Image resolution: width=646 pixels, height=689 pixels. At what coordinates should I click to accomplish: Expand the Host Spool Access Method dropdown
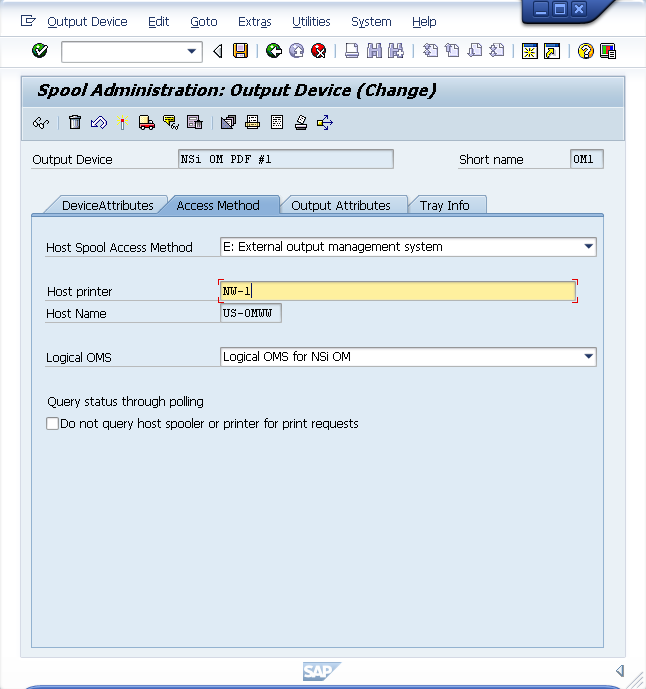[x=588, y=247]
